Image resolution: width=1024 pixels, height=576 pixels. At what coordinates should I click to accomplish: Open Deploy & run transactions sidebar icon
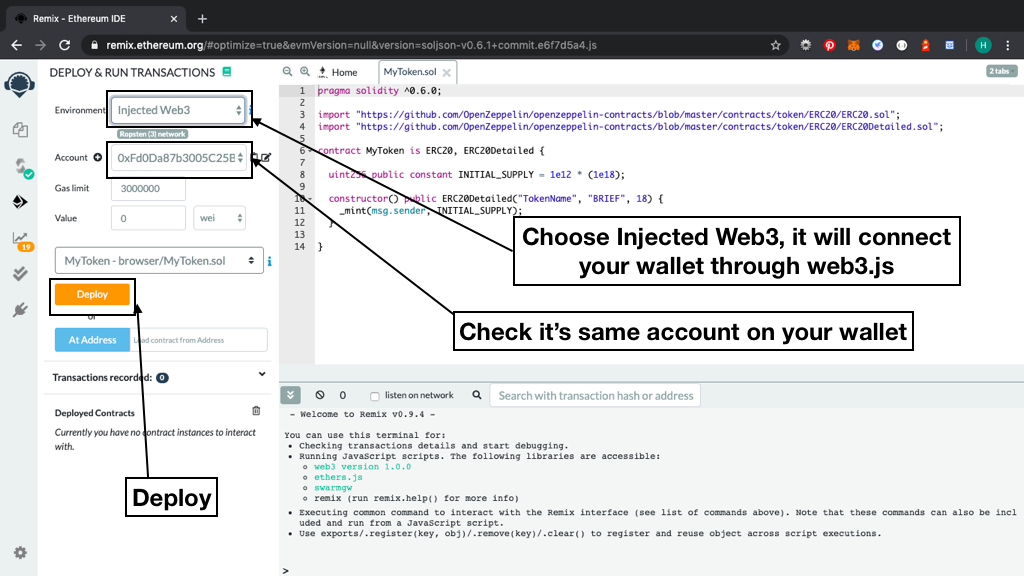click(x=20, y=202)
